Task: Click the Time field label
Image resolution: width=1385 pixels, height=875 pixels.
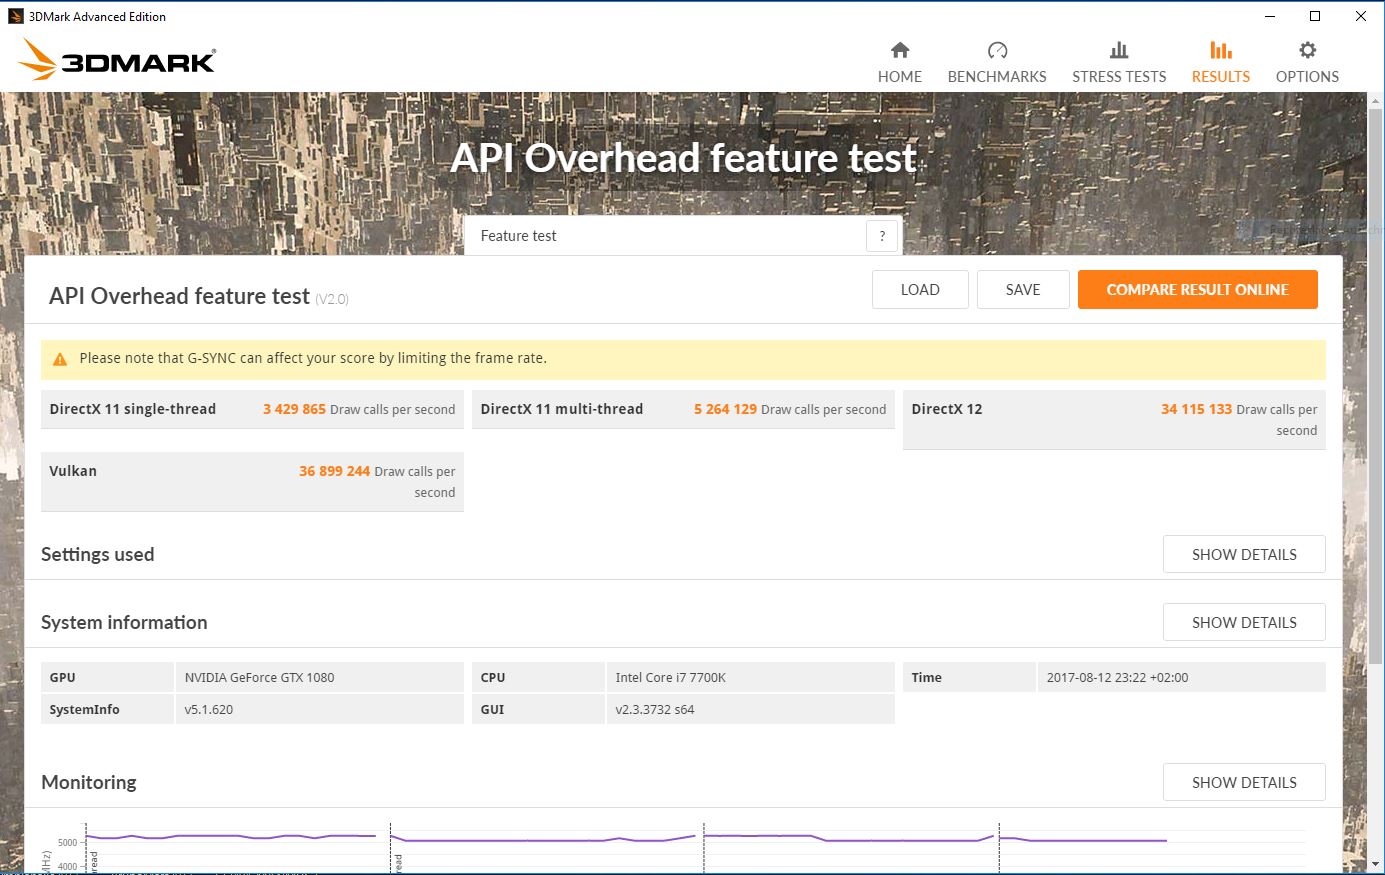Action: tap(926, 677)
